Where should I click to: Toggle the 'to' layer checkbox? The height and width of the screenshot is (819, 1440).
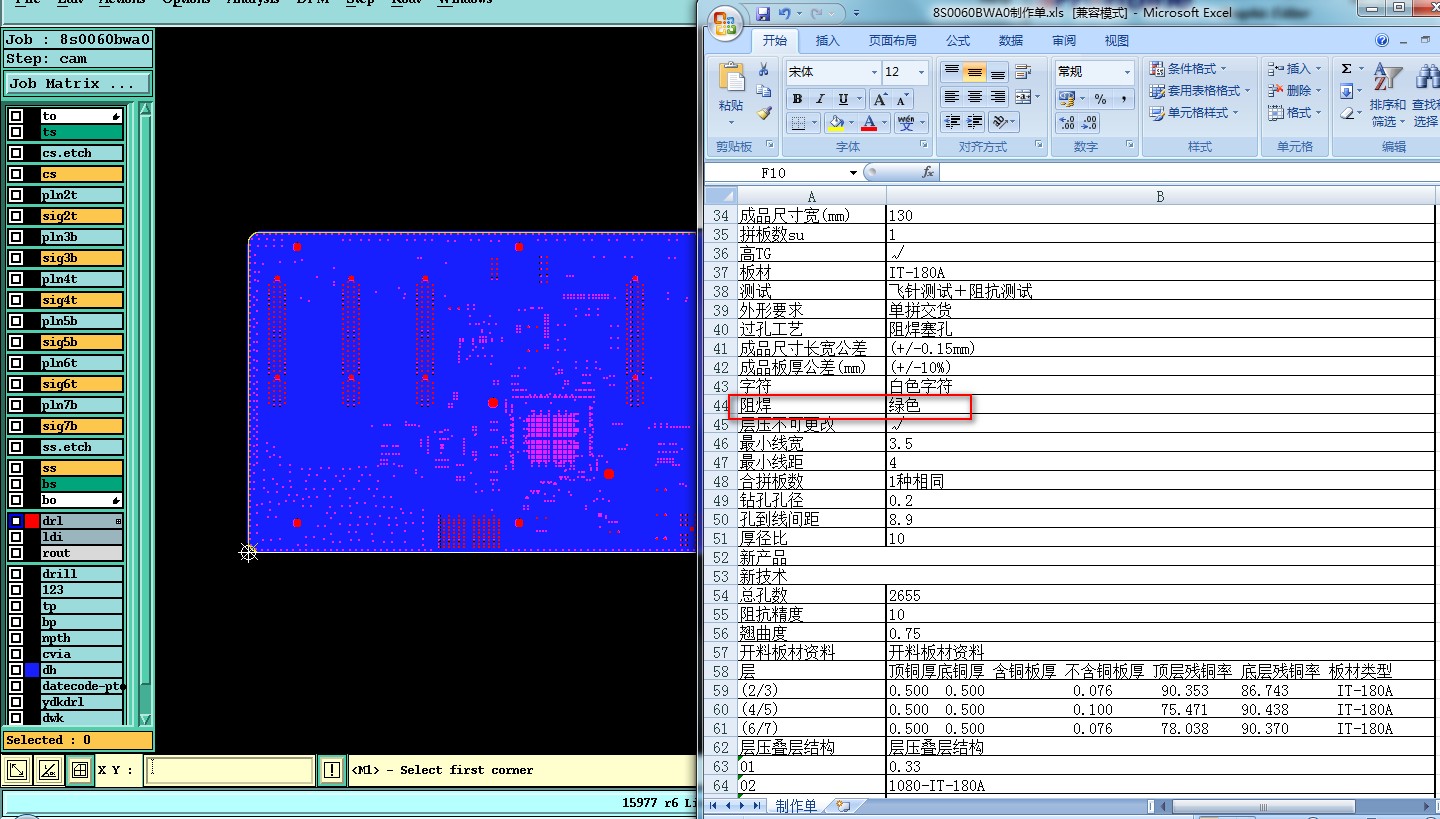point(16,116)
